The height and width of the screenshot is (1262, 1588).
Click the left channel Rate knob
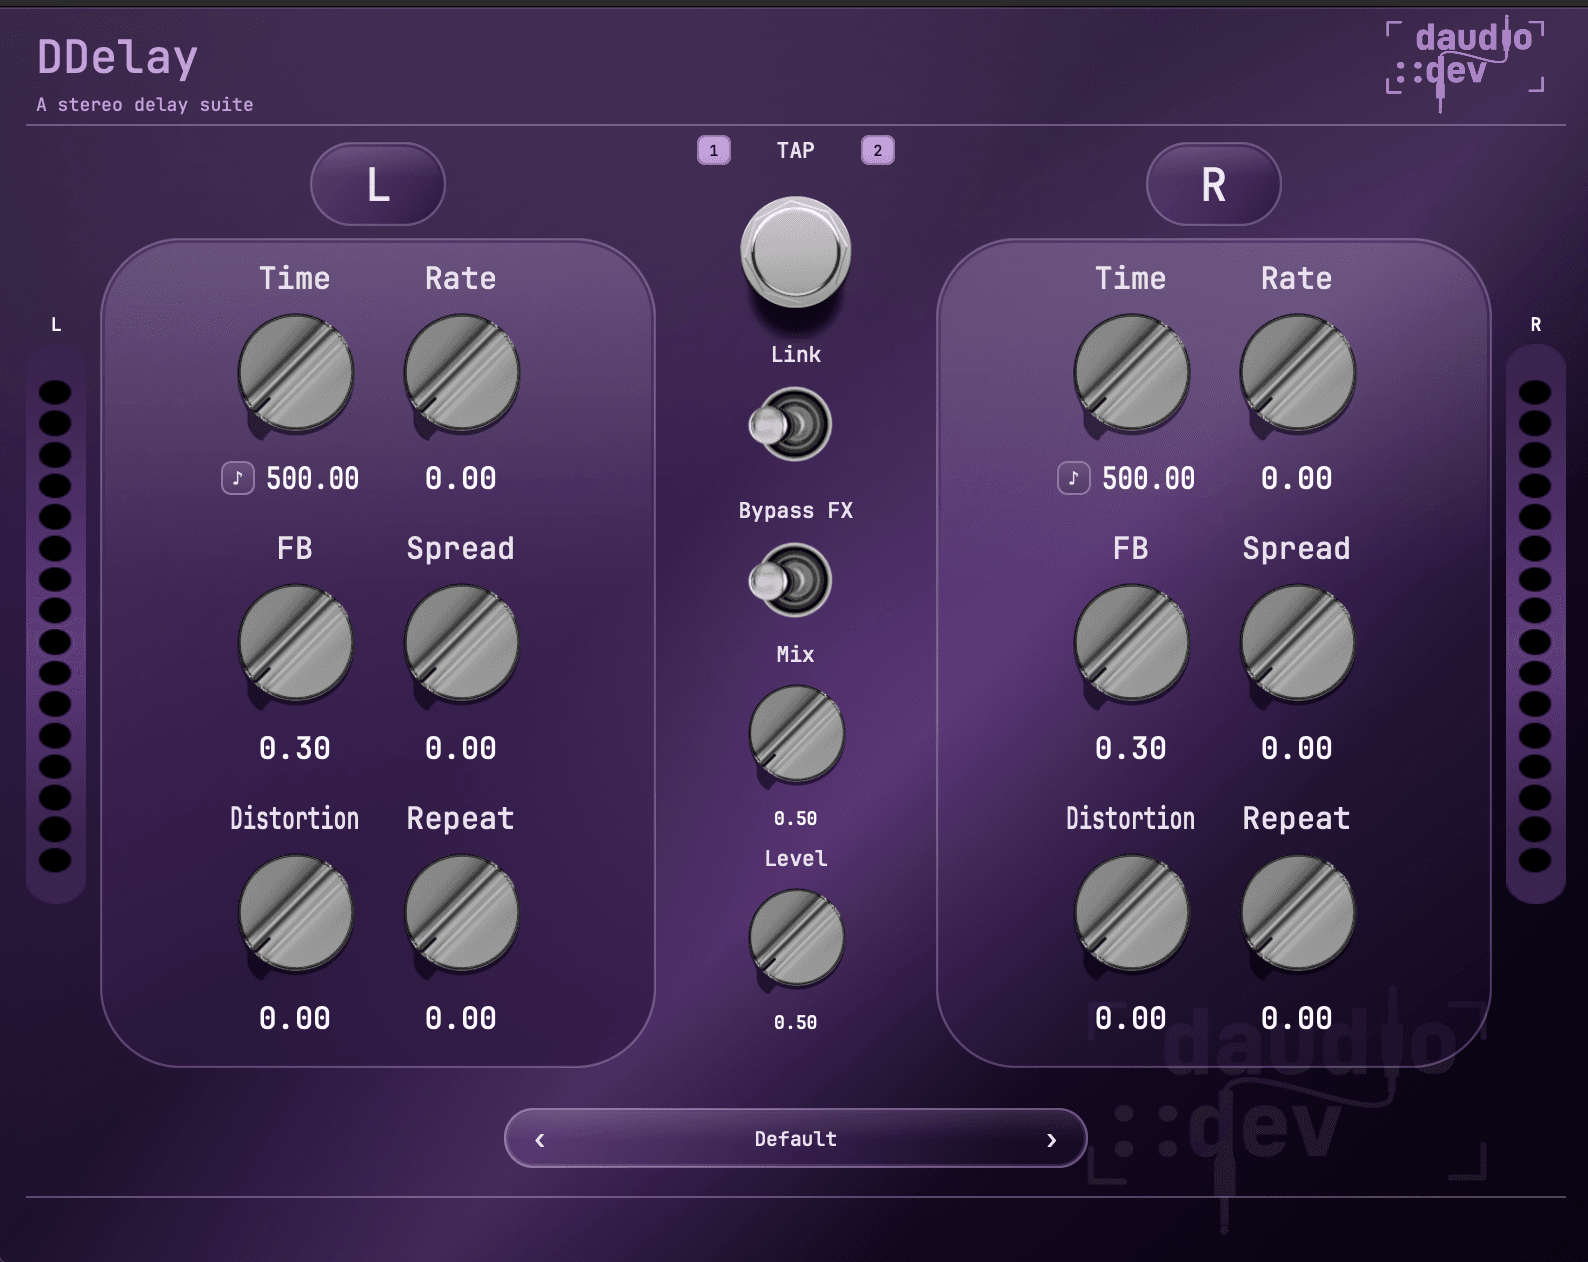click(461, 374)
